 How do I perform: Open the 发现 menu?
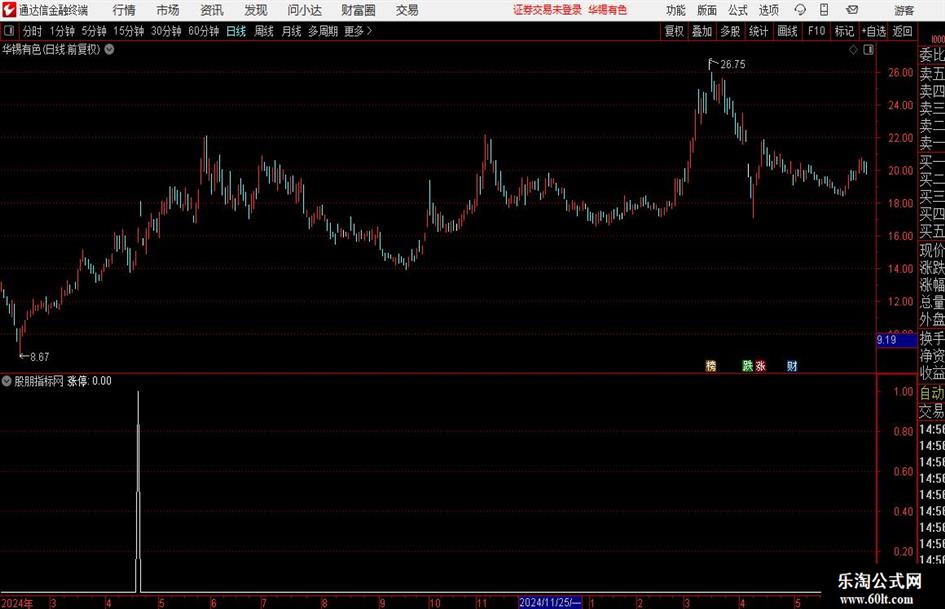(256, 10)
